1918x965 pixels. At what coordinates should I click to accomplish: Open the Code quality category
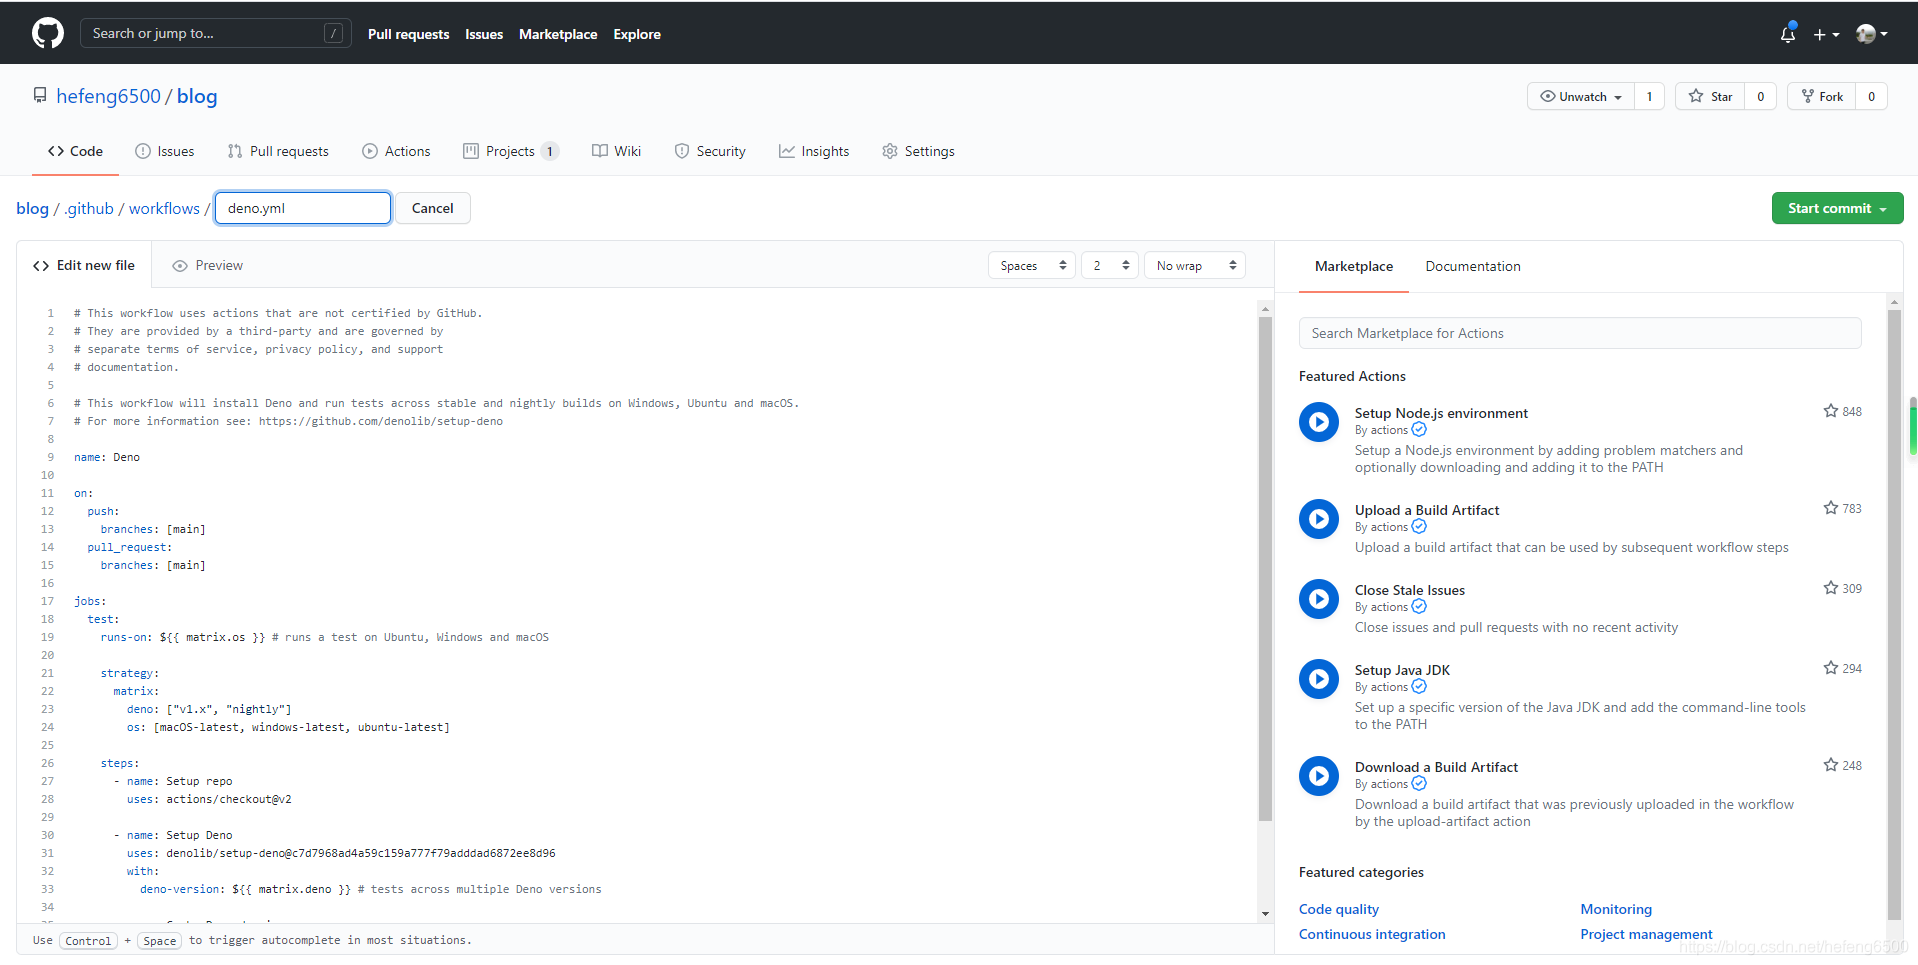[1338, 909]
